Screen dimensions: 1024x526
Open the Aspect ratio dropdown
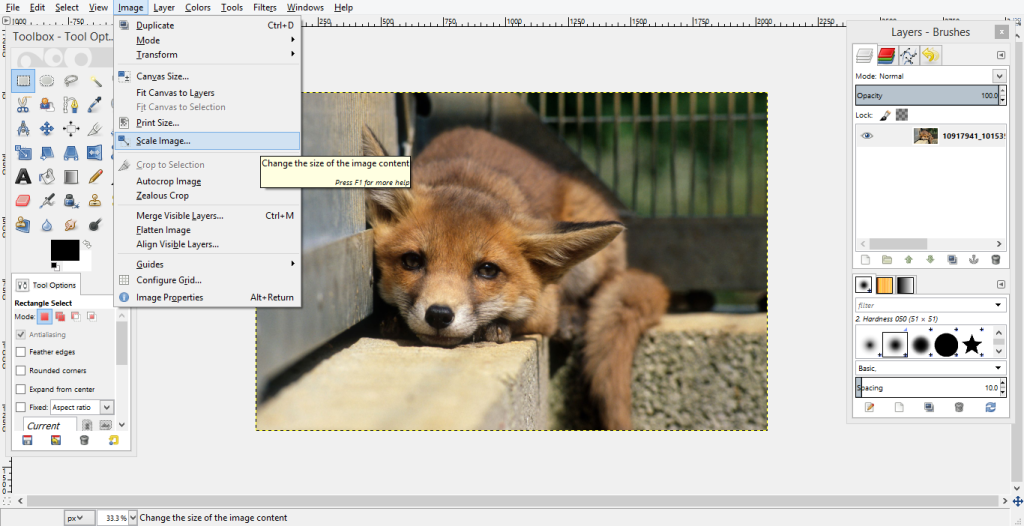click(82, 407)
